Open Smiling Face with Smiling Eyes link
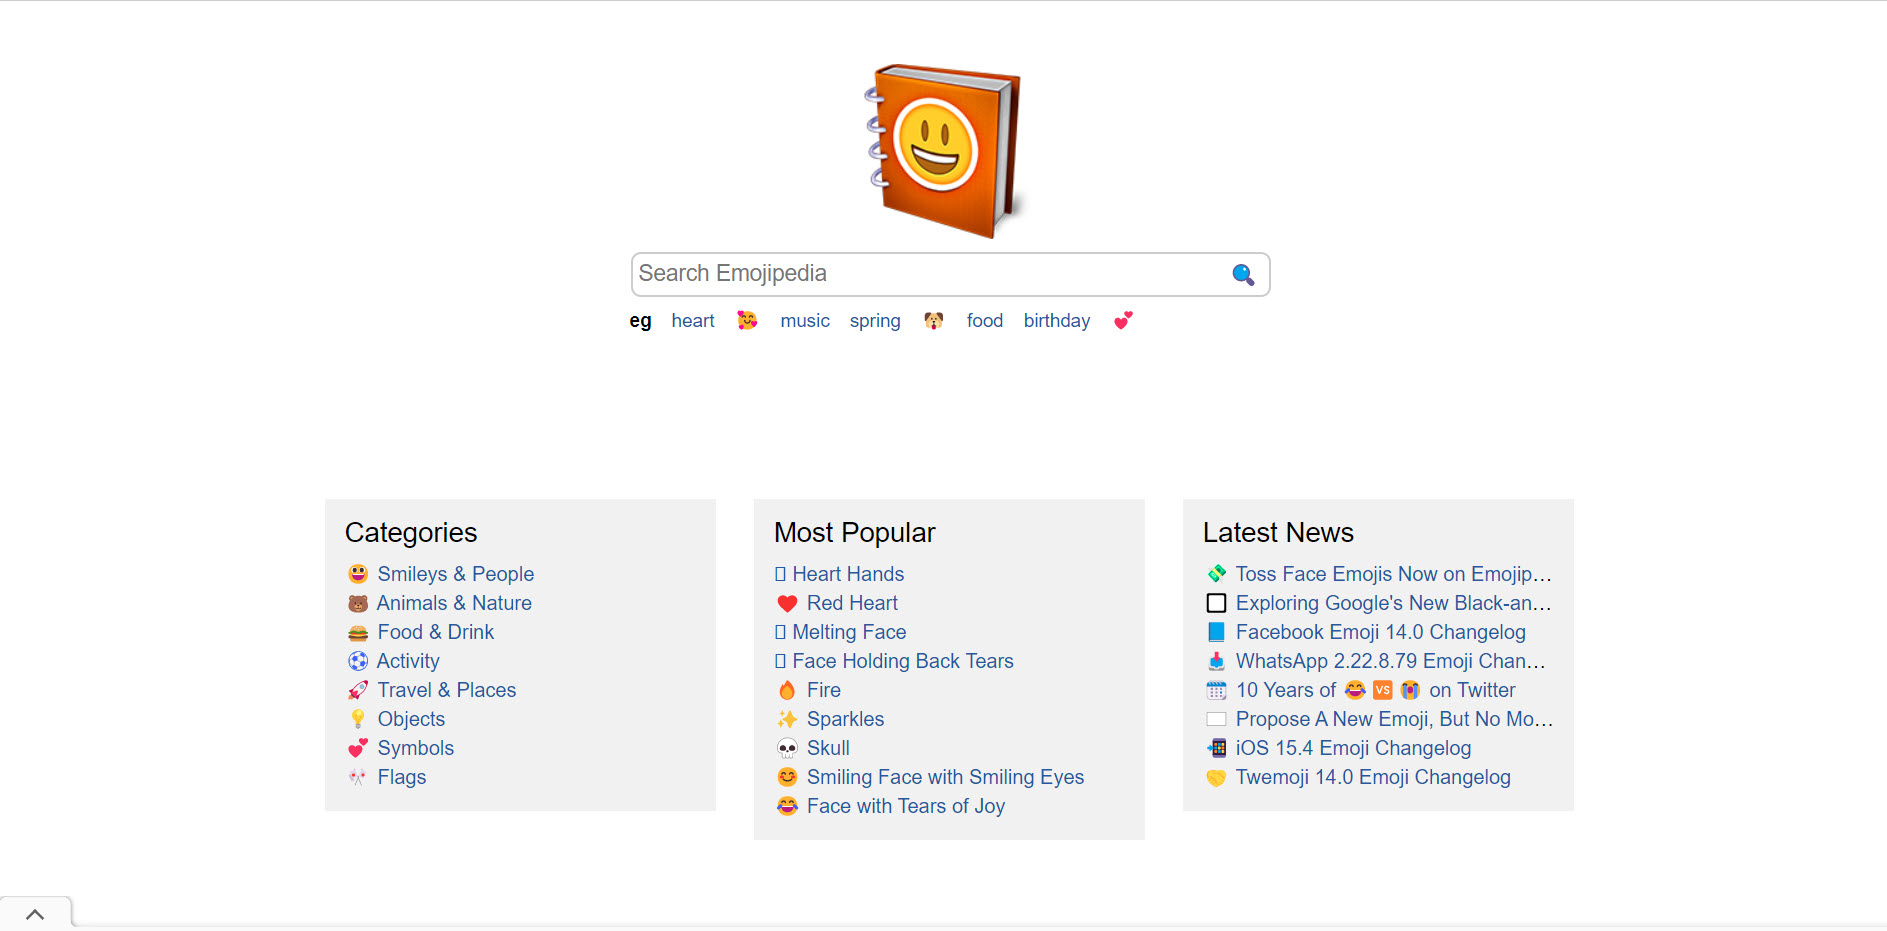1887x931 pixels. 945,777
